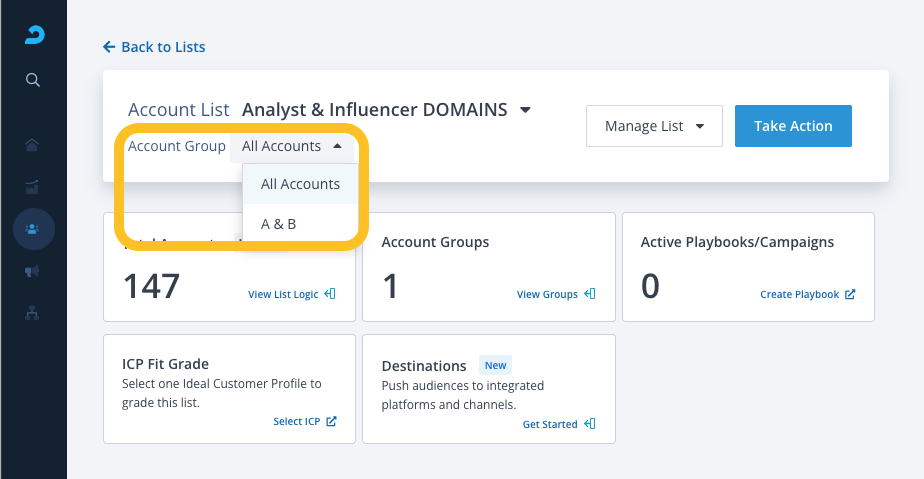Click external-link icon beside Create Playbook
Screen dimensions: 924x479
[850, 294]
